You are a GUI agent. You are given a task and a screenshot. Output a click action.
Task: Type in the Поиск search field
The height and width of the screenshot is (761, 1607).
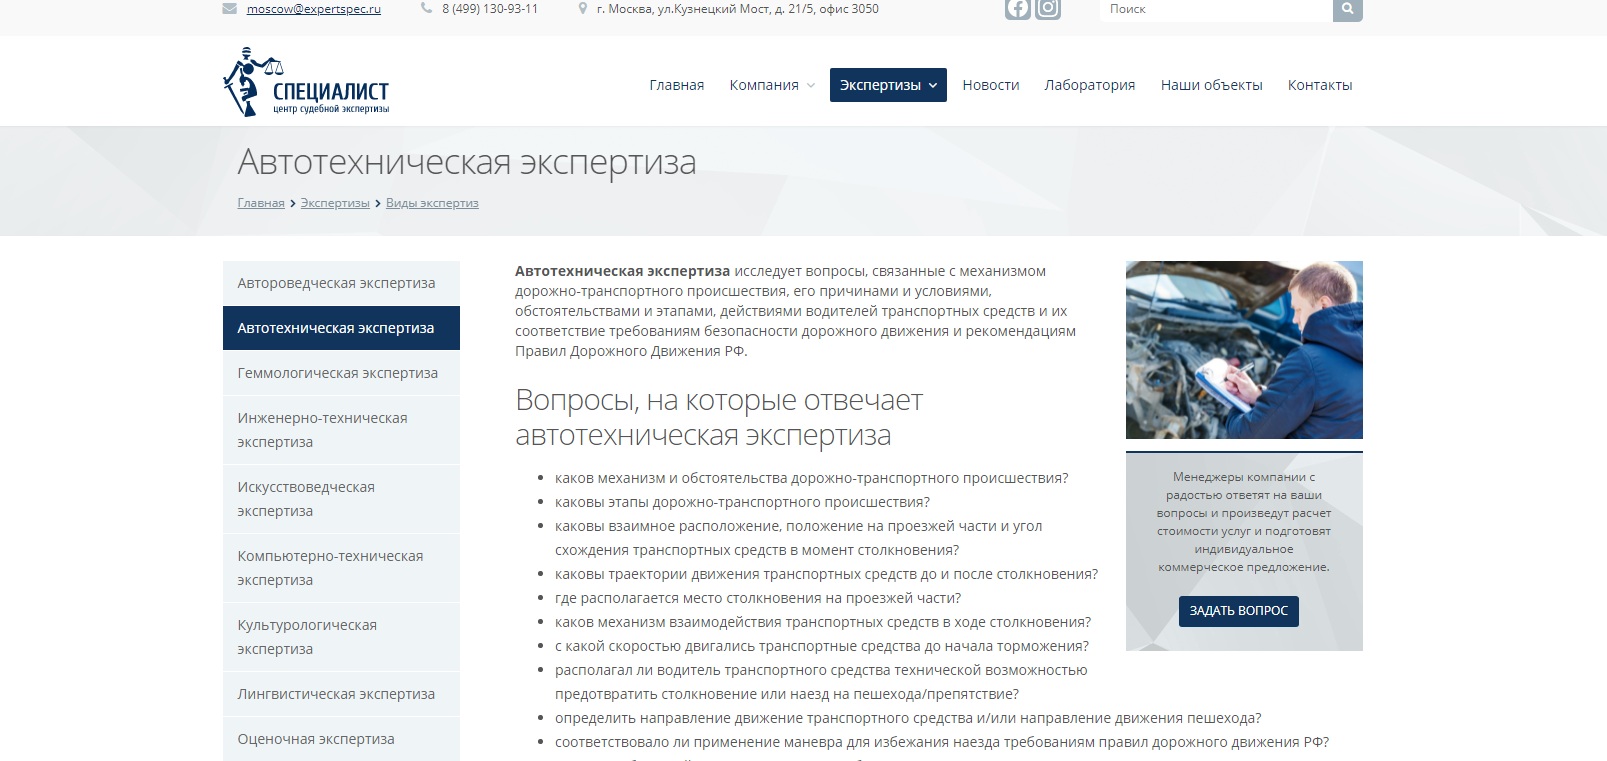(x=1215, y=9)
